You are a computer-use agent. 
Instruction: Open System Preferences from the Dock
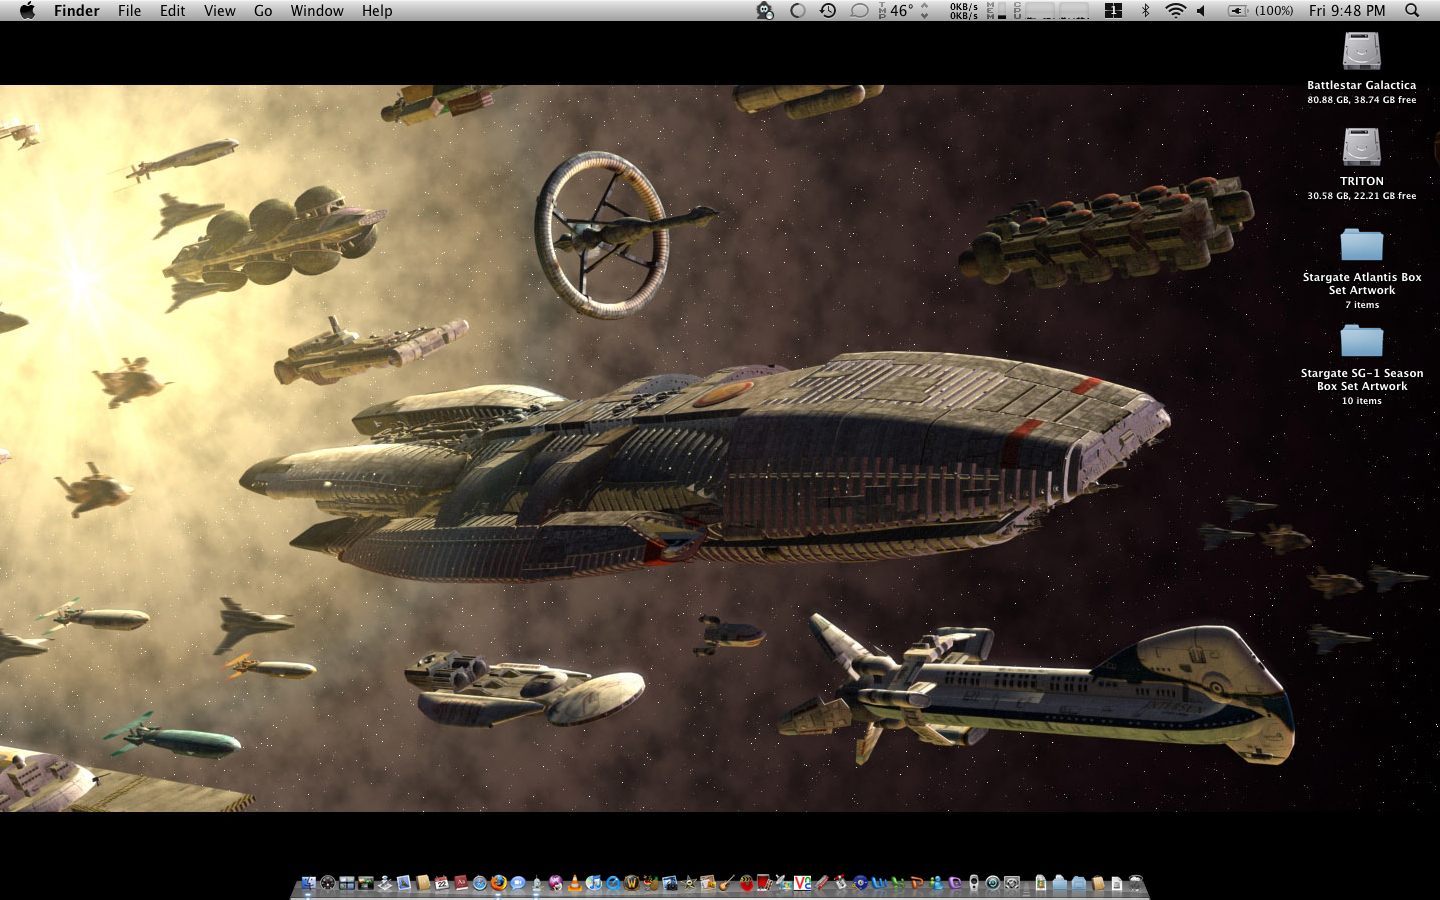pos(1012,883)
